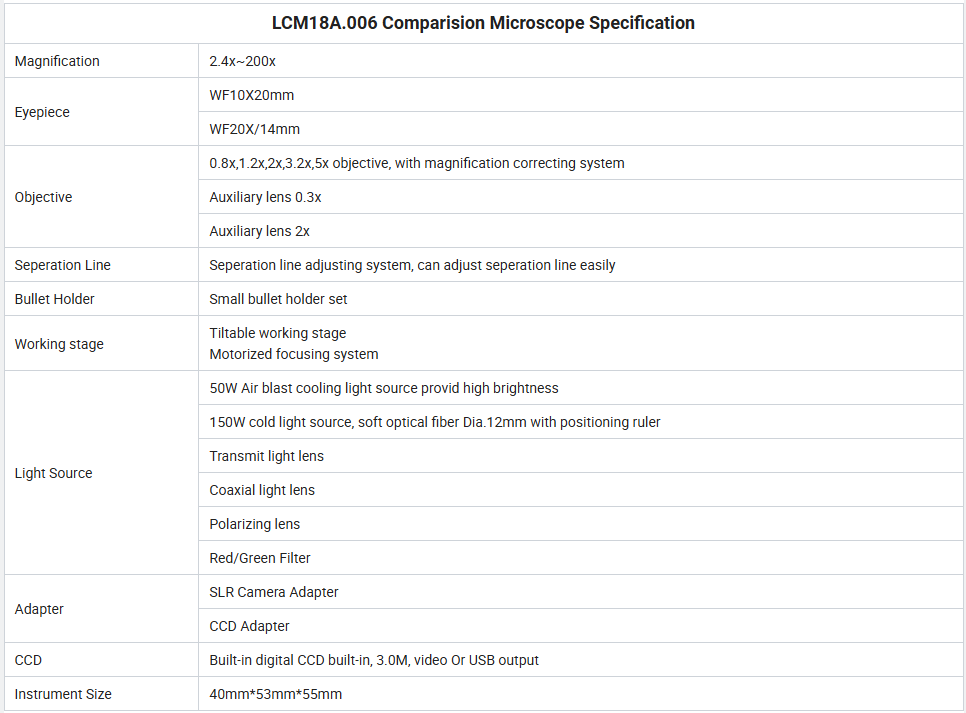
Task: Click the Small bullet holder set cell
Action: 582,299
